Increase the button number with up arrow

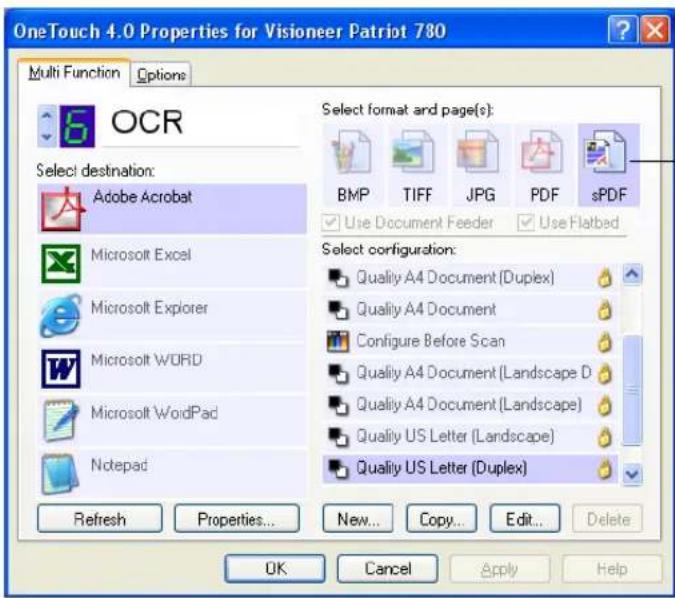point(47,115)
